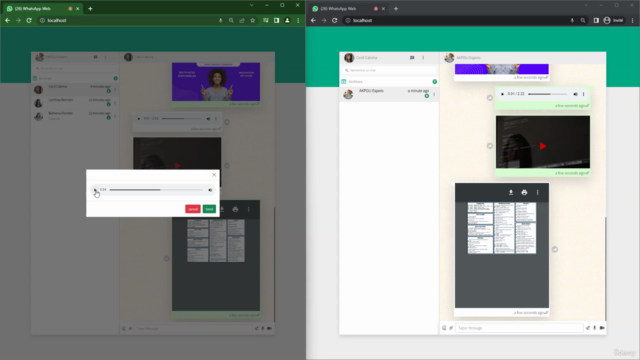The width and height of the screenshot is (640, 360).
Task: Play the recorded audio in the preview dialog
Action: coord(95,190)
